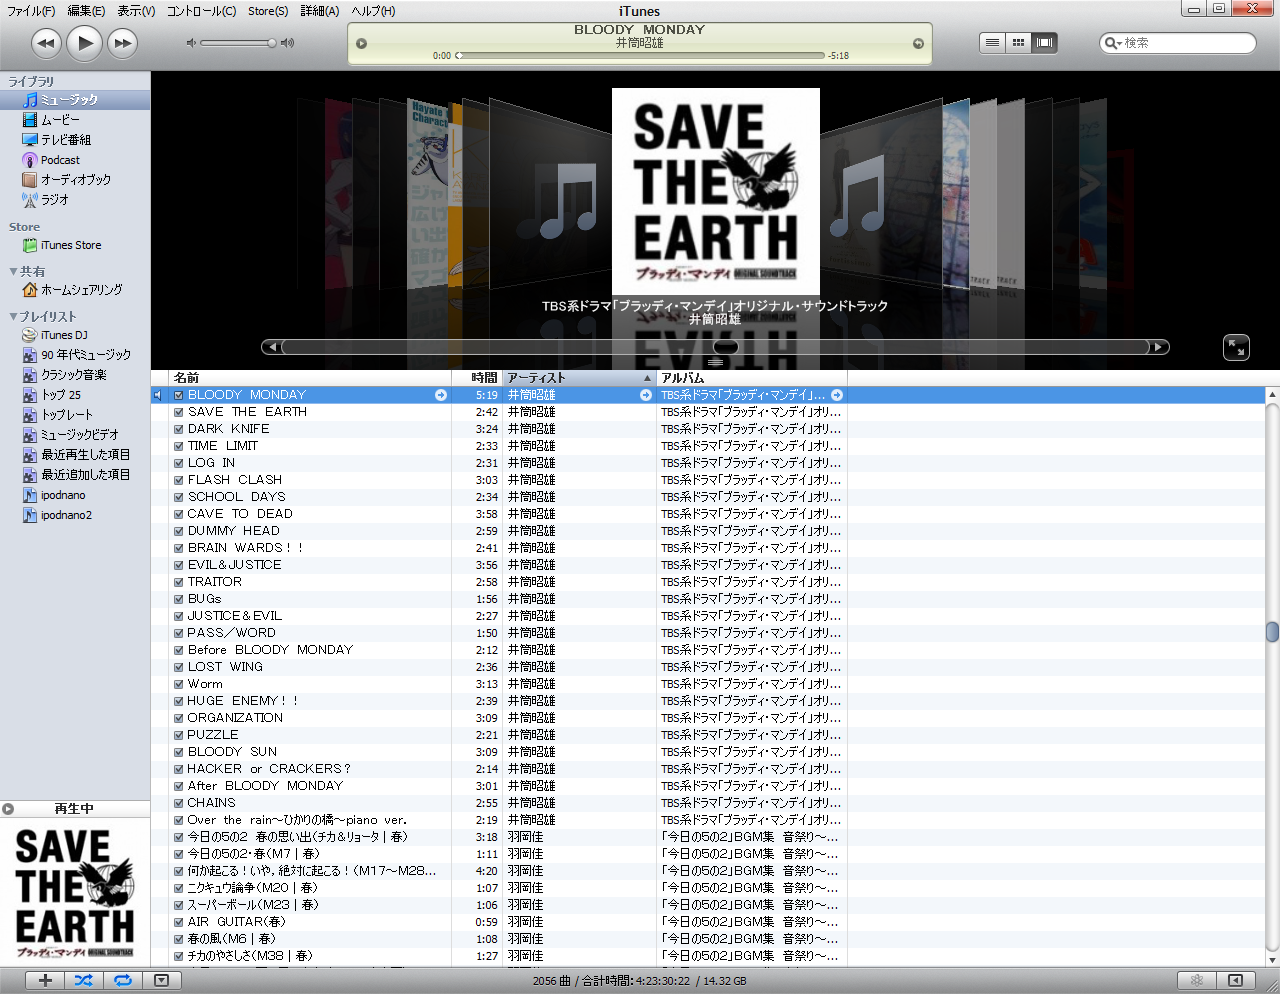
Task: Click the Cover Flow scrollbar thumb
Action: click(x=727, y=347)
